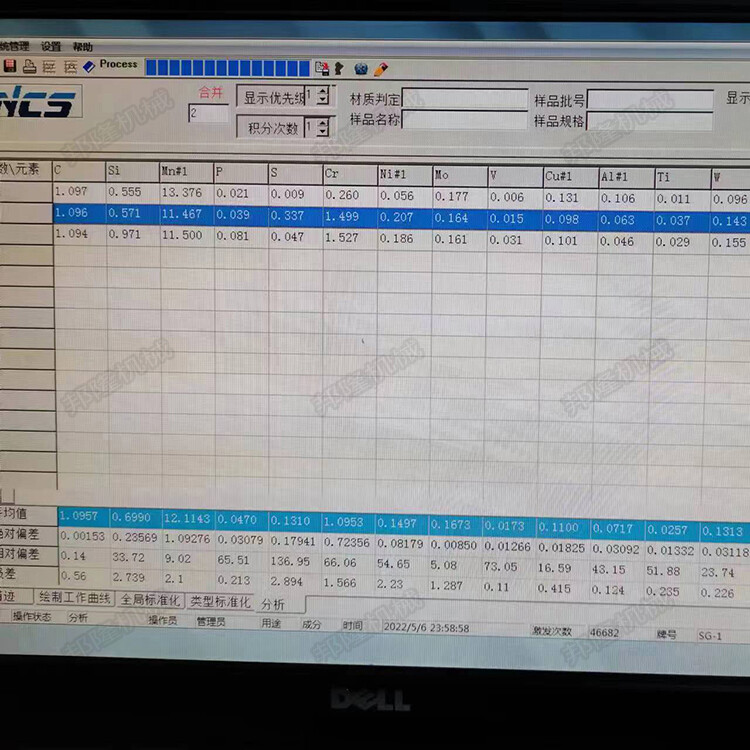Click the red floppy disk save icon
This screenshot has height=750, width=750.
click(10, 66)
